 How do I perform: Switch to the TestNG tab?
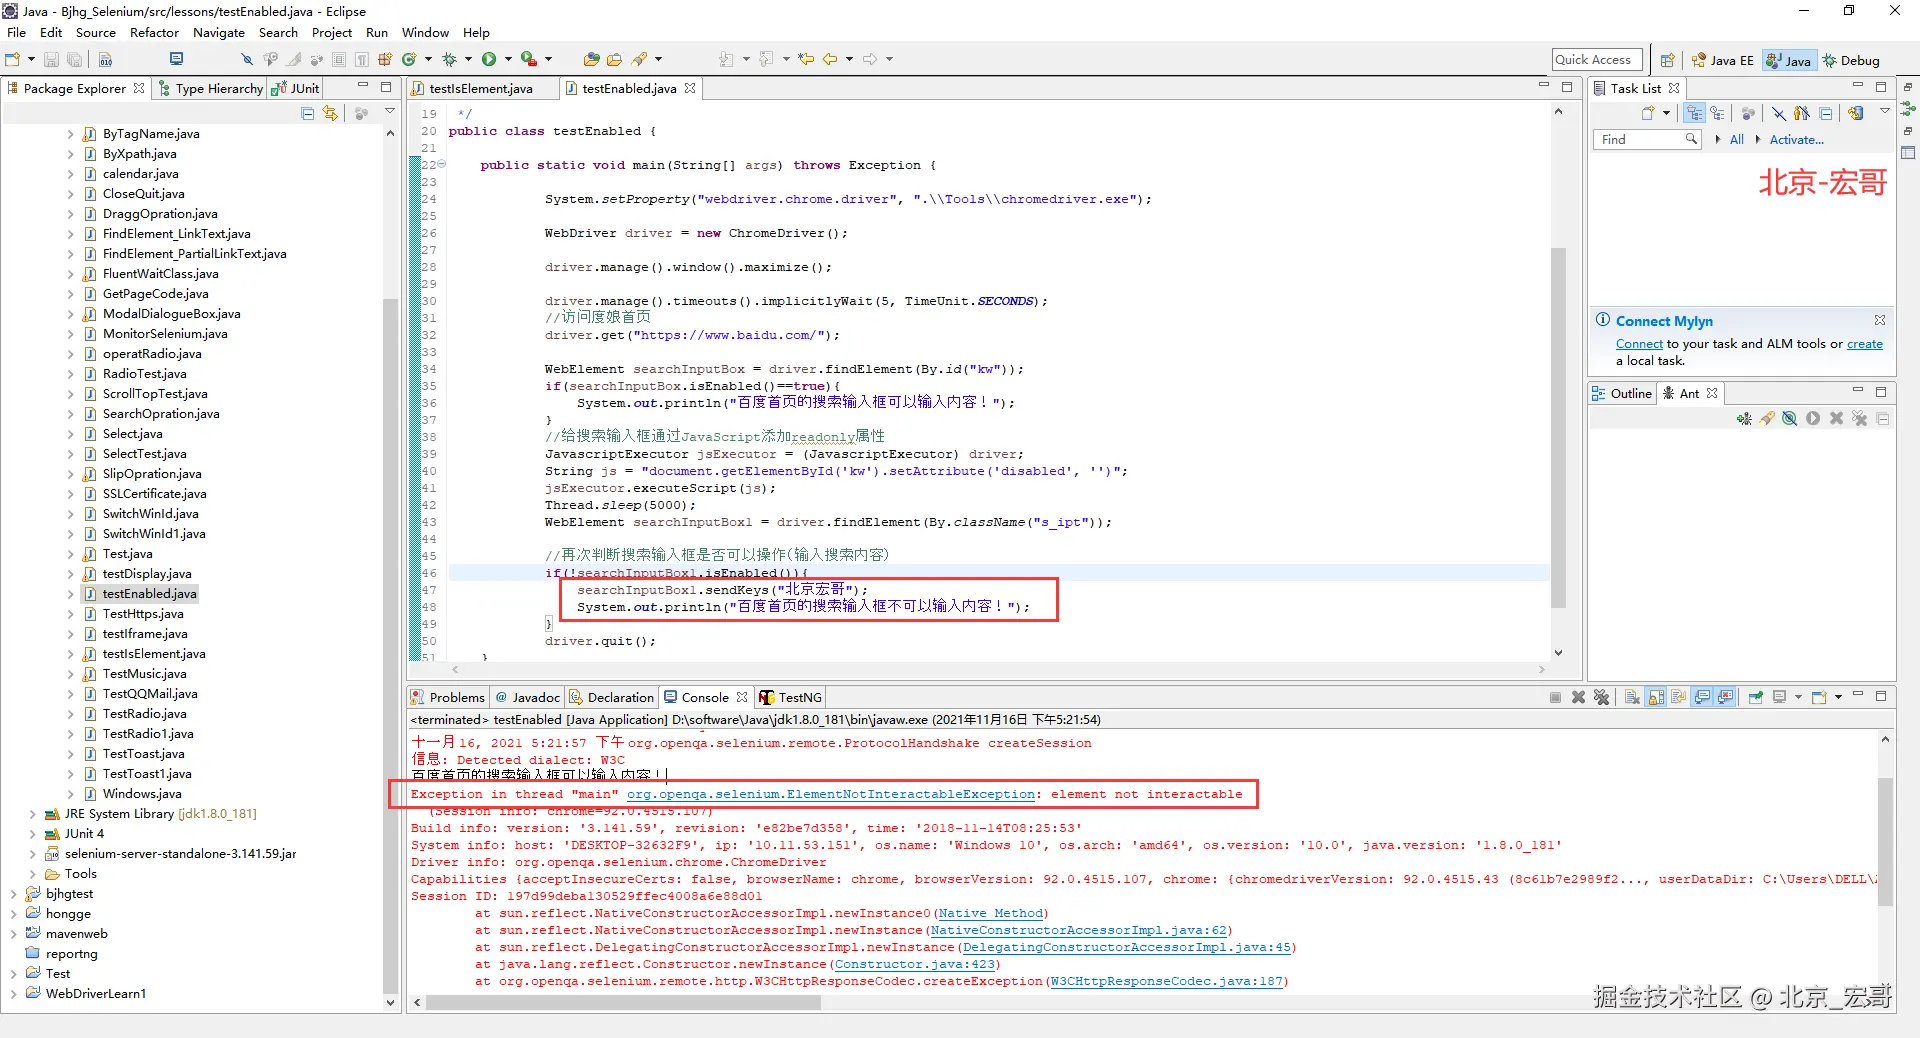click(790, 698)
